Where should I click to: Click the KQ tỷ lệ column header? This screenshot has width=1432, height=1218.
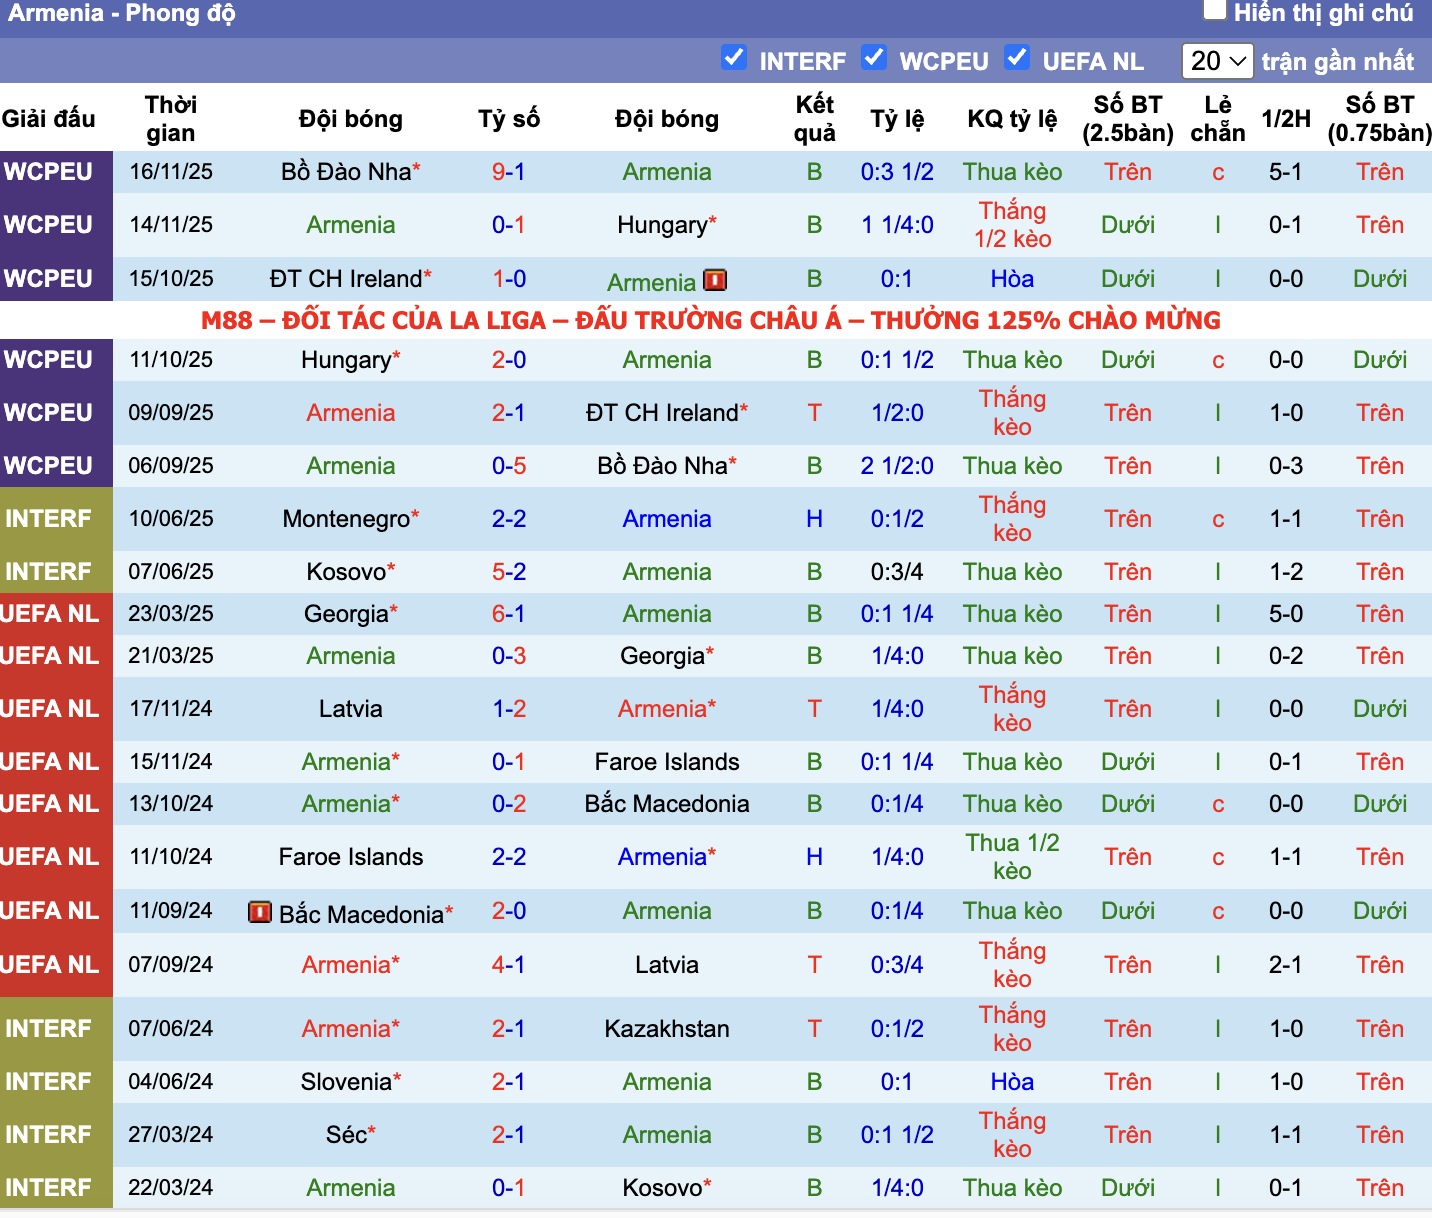[1012, 119]
